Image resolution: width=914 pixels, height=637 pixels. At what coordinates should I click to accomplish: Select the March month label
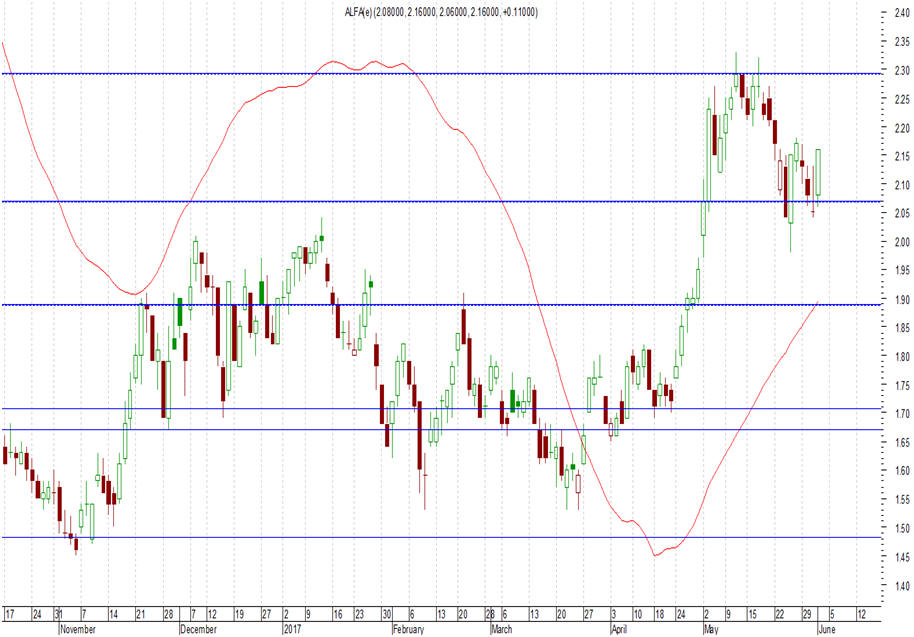click(501, 629)
